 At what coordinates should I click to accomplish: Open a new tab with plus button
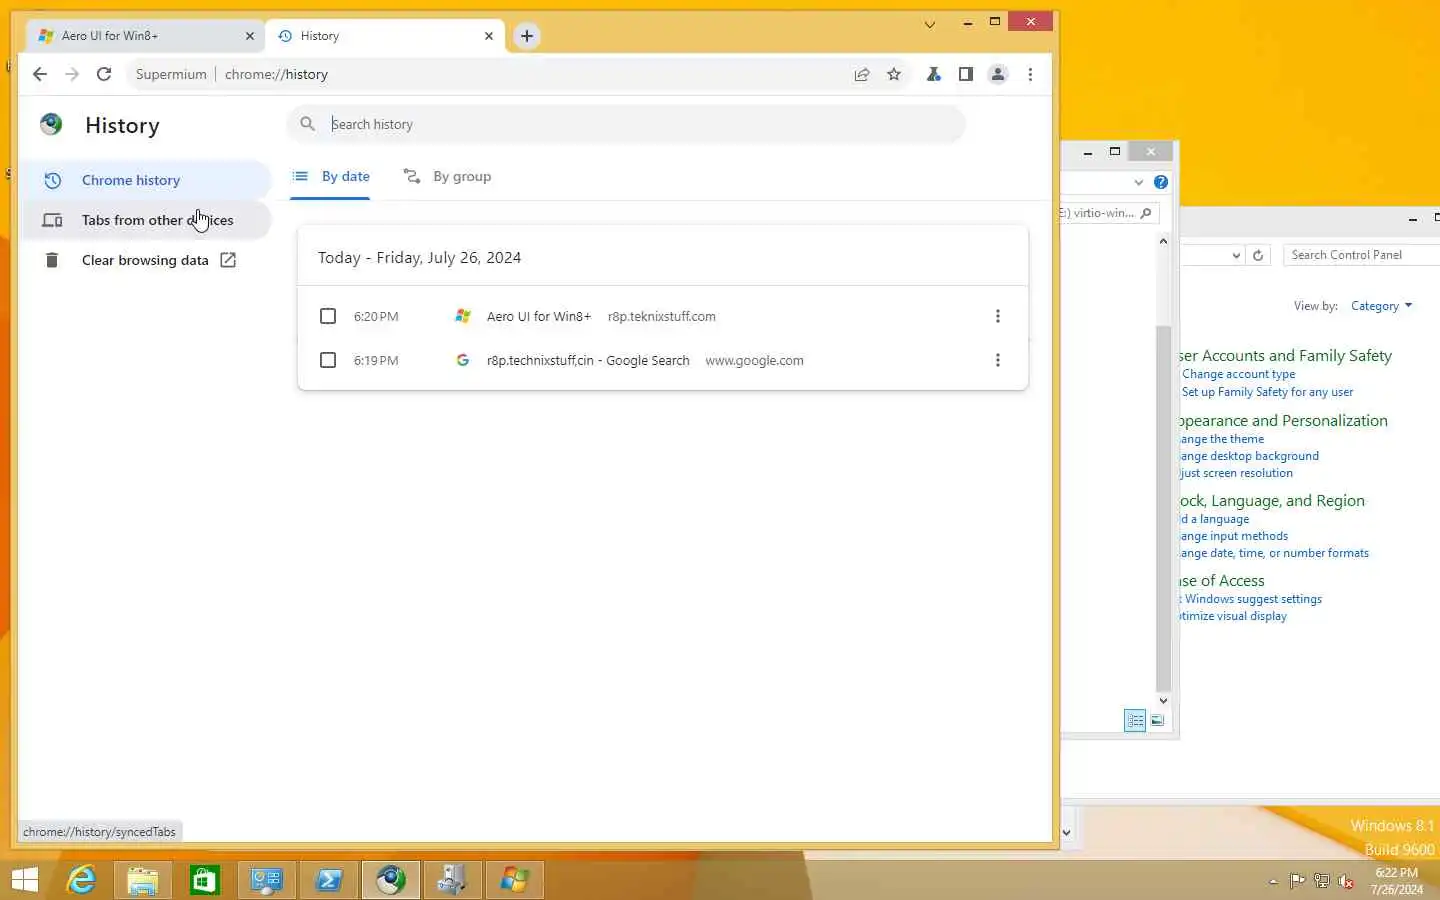coord(527,36)
